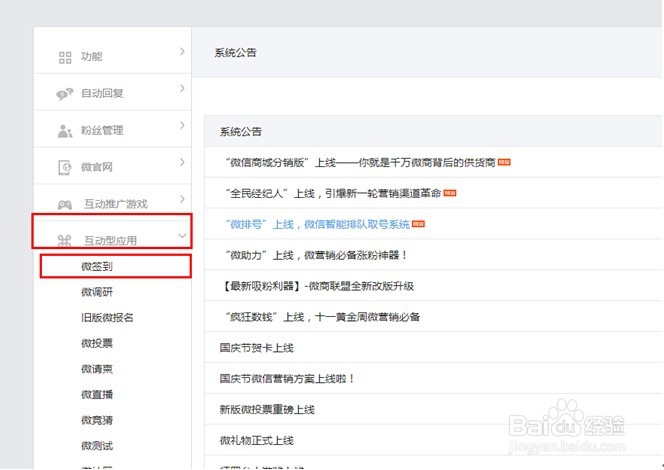
Task: Open the 微排号上线 announcement link
Action: [318, 224]
